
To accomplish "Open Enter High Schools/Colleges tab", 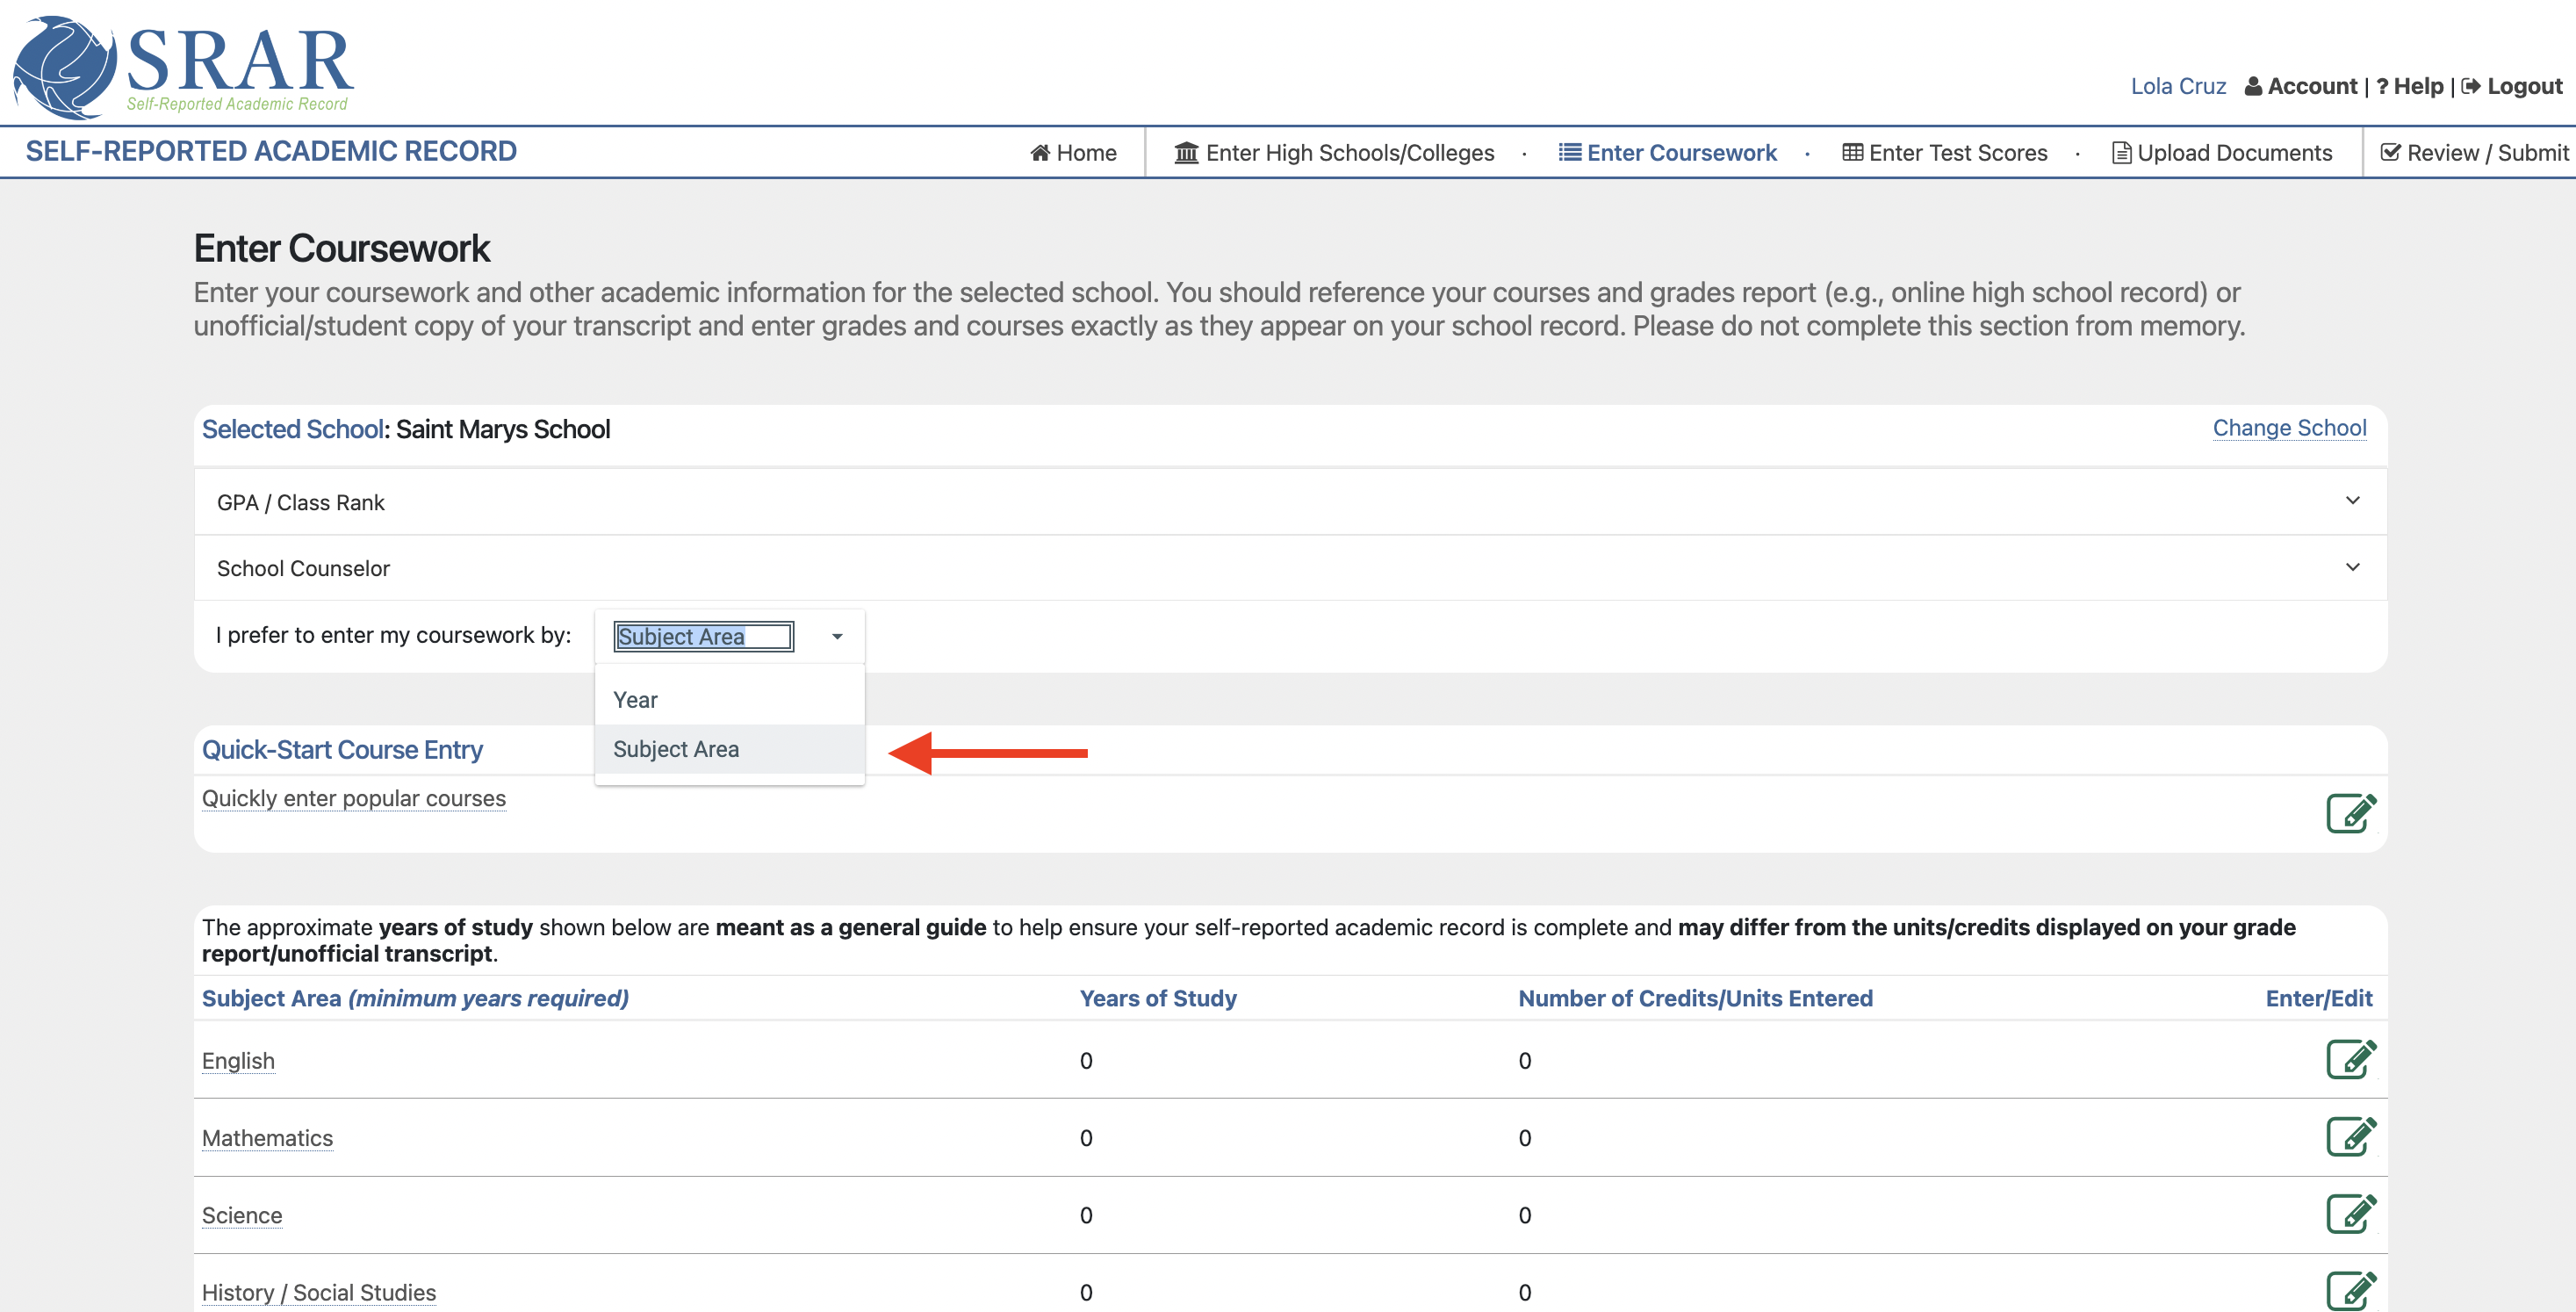I will 1334,153.
